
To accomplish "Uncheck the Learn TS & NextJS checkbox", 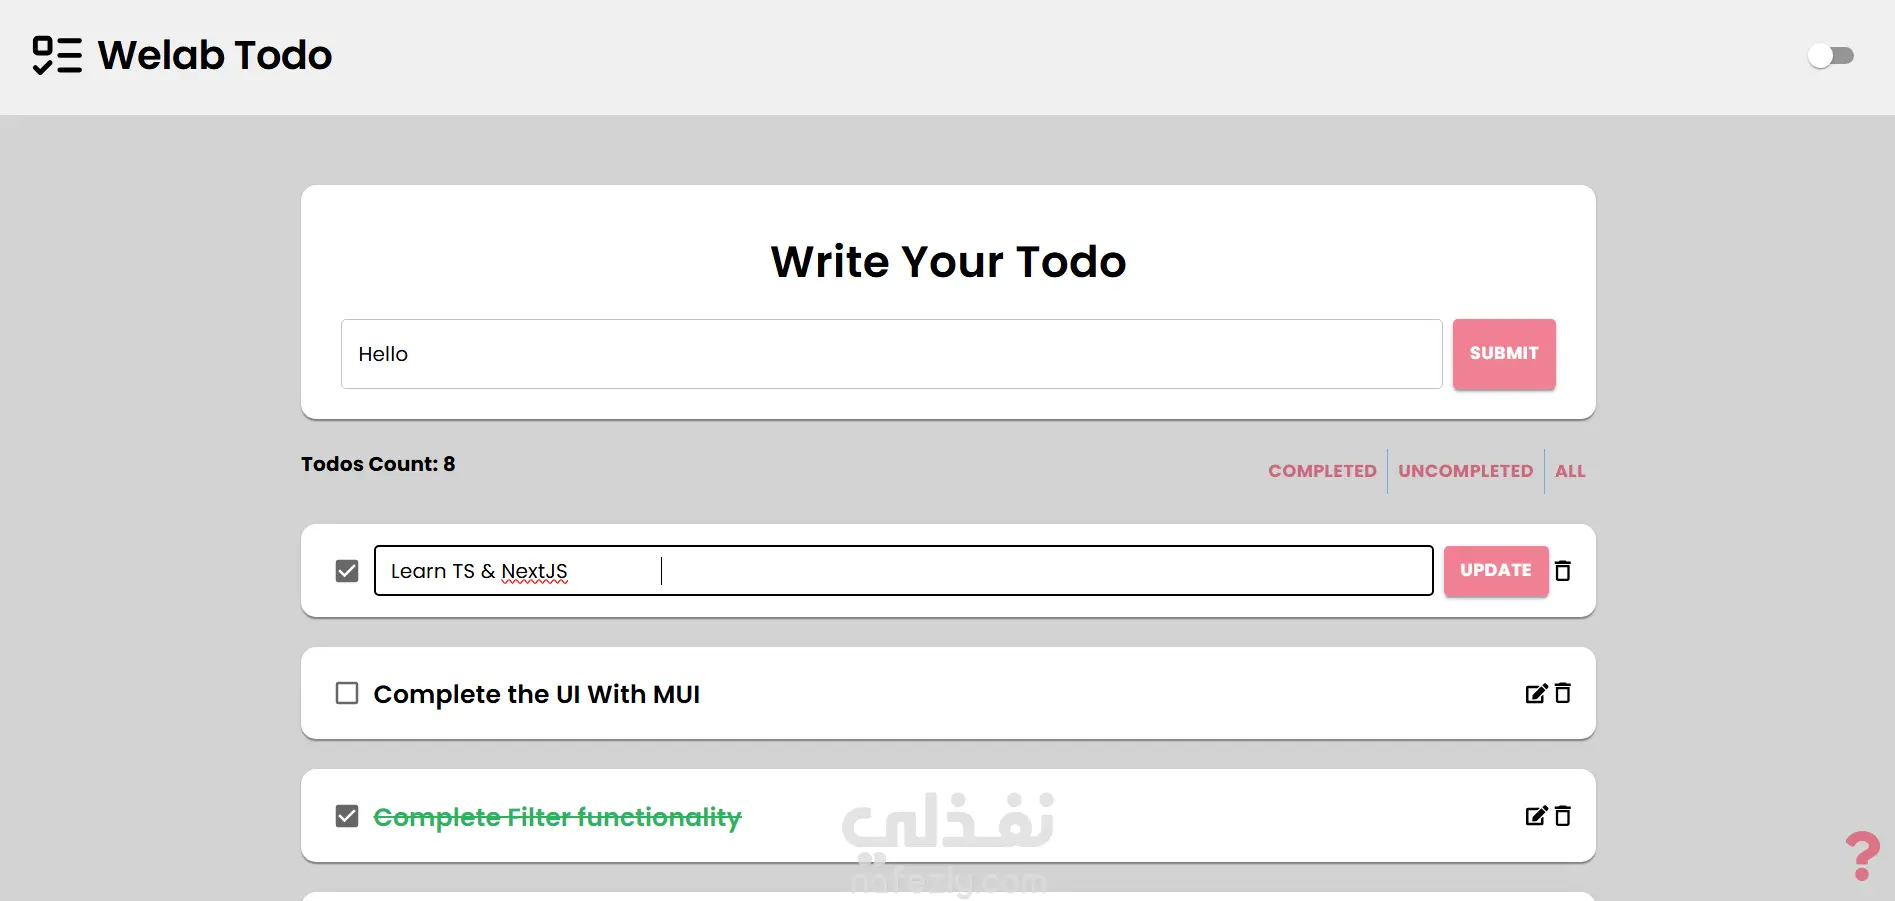I will (347, 571).
